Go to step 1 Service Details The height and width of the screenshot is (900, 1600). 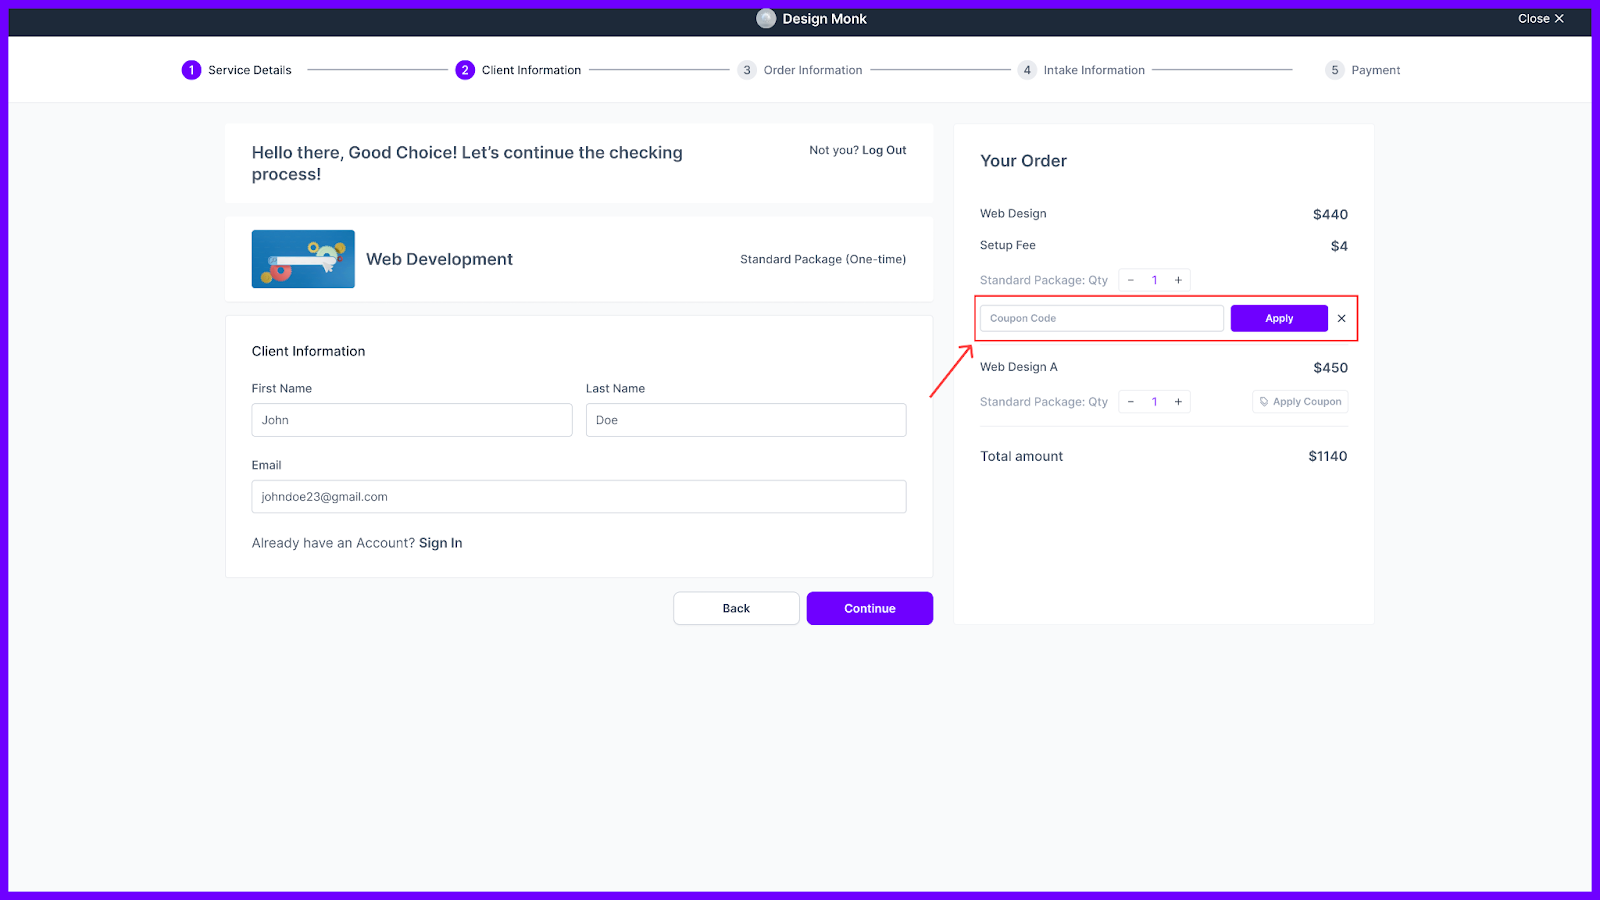coord(237,70)
